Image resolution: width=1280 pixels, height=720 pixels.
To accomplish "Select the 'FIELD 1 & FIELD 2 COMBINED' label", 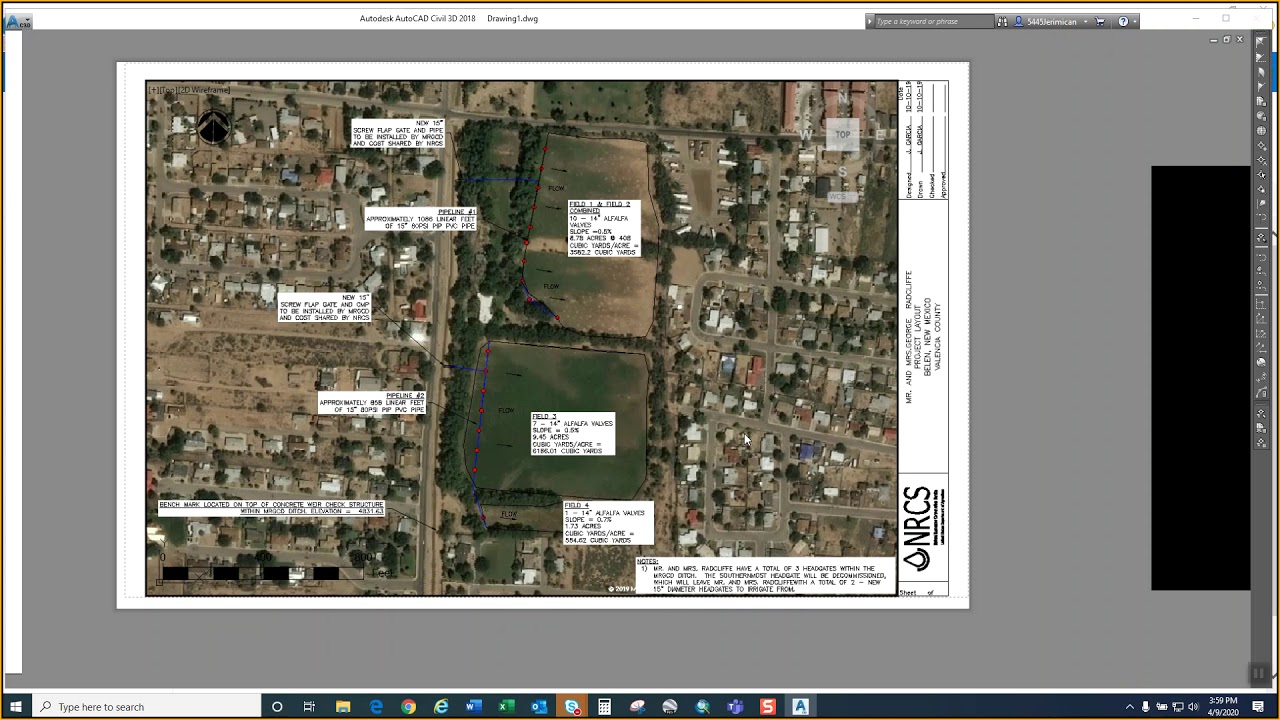I will (605, 228).
